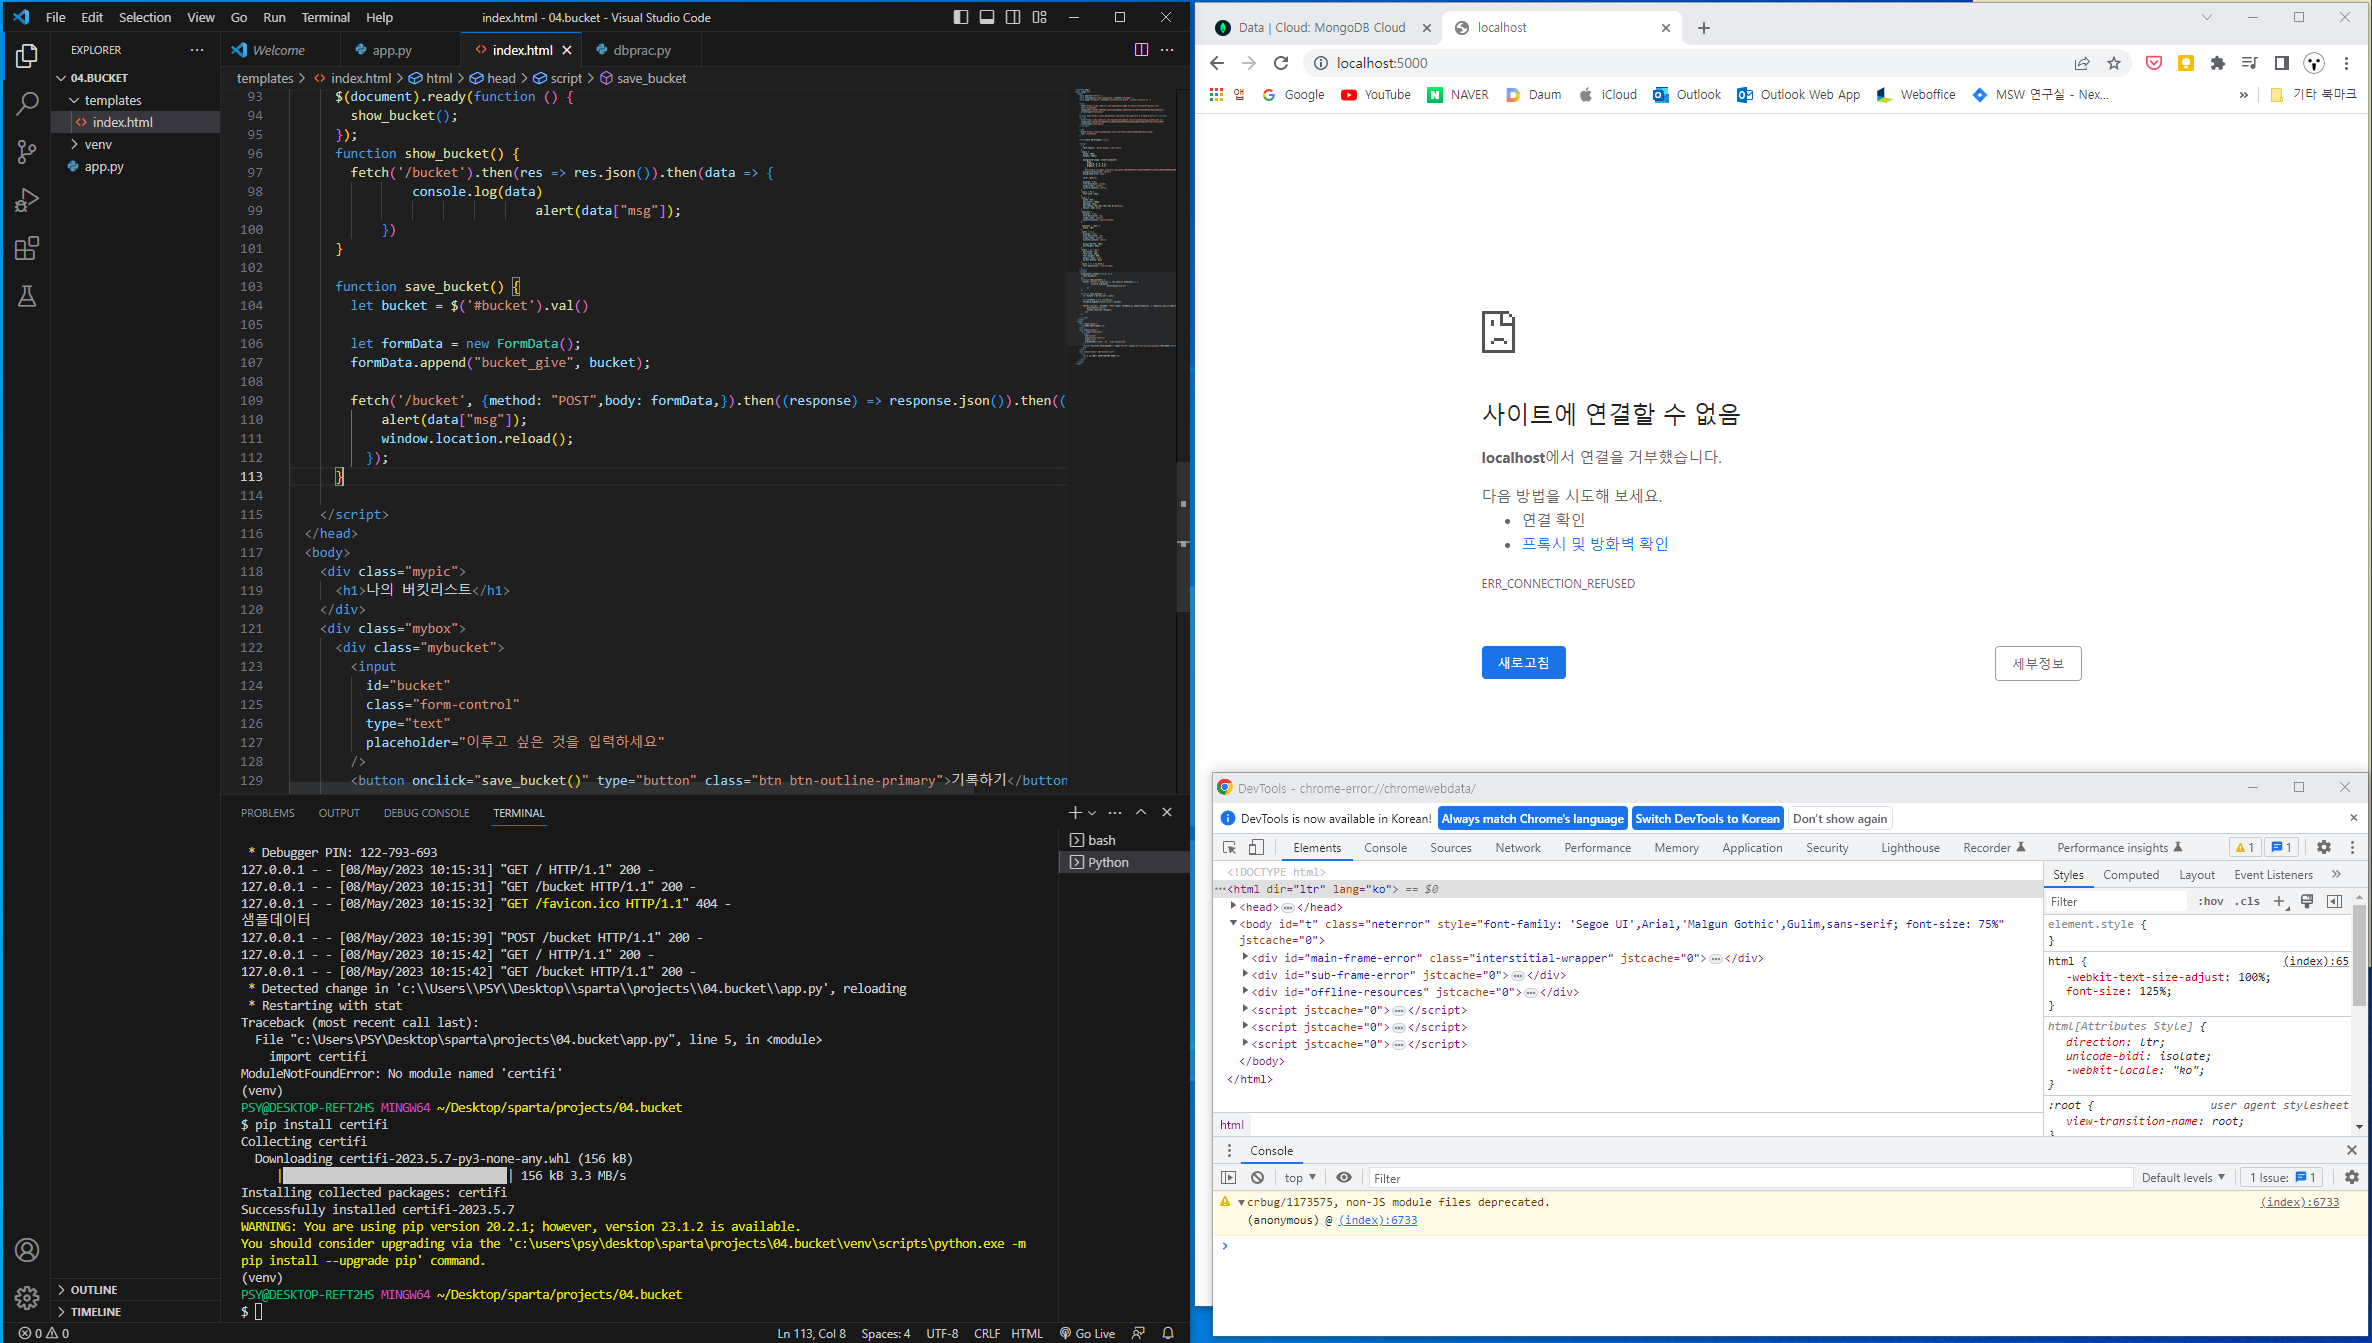The width and height of the screenshot is (2372, 1343).
Task: Show more bookmarks with the chevron
Action: coord(2244,95)
